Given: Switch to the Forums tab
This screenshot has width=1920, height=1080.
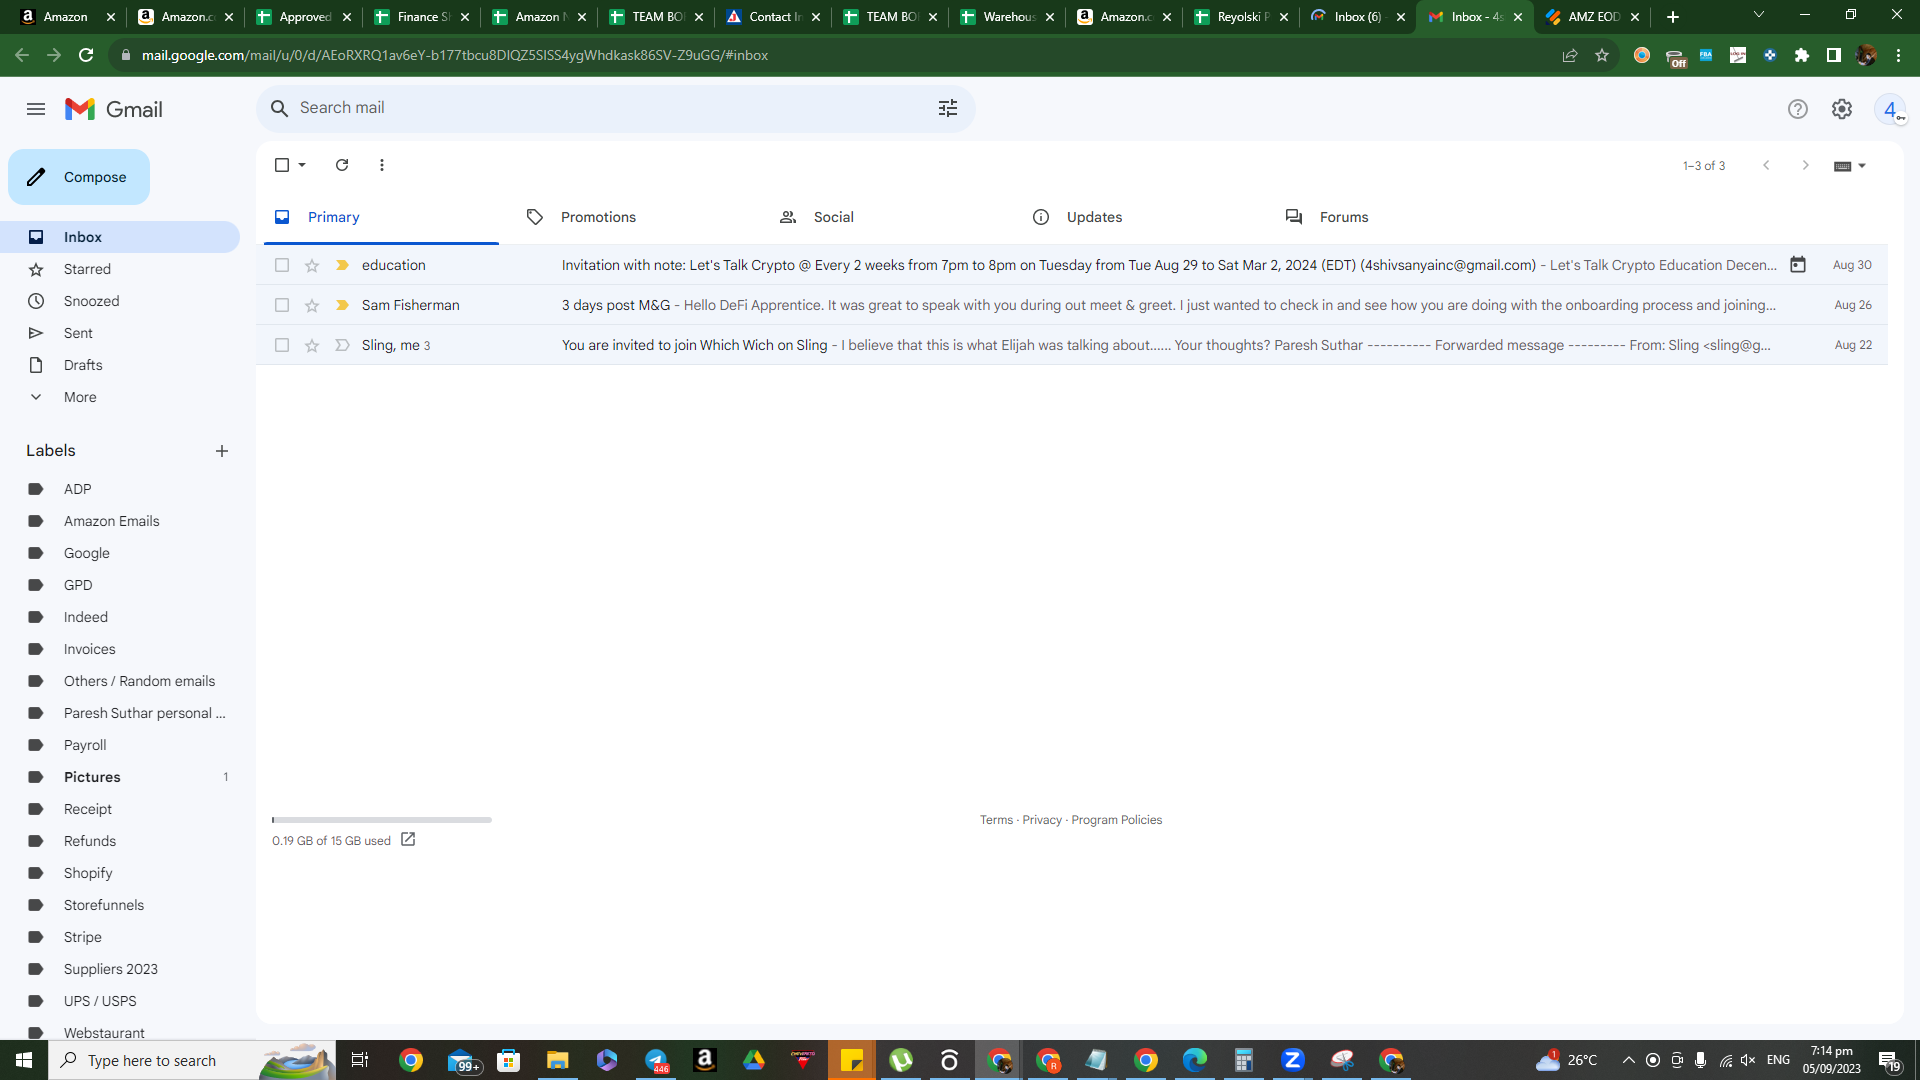Looking at the screenshot, I should (x=1393, y=217).
